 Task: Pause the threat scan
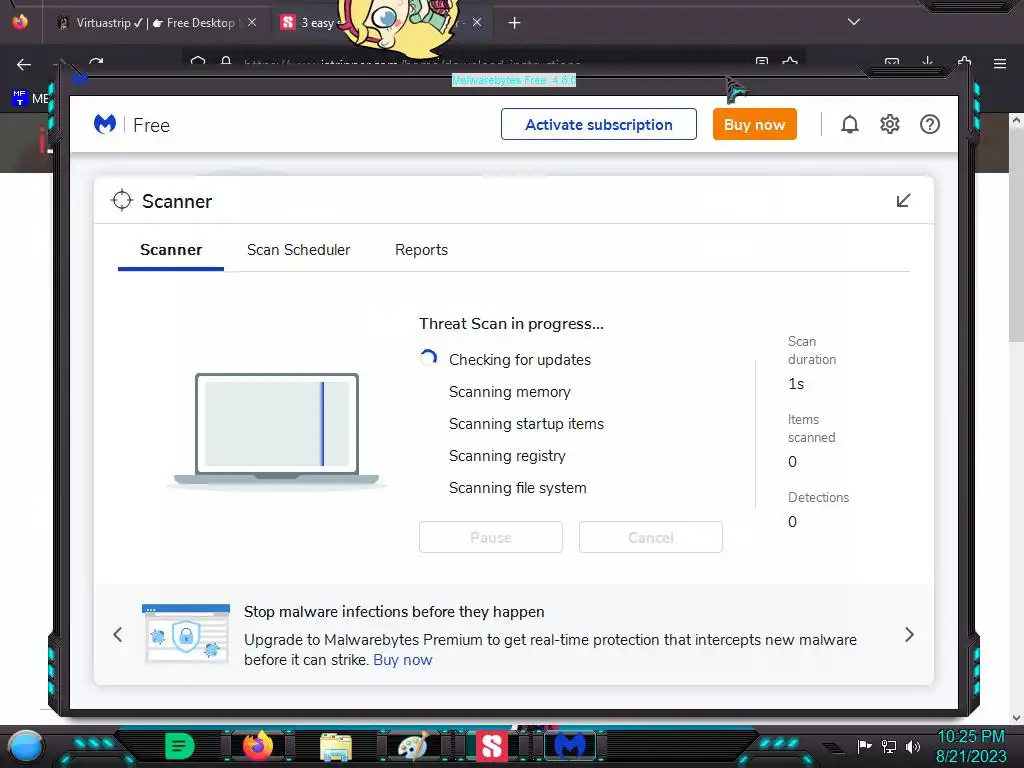tap(491, 537)
